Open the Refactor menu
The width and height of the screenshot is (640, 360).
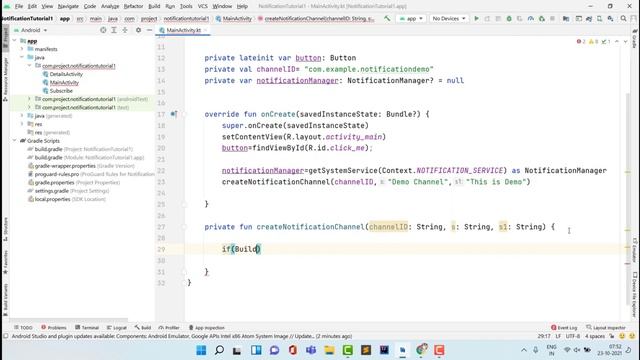click(x=133, y=6)
